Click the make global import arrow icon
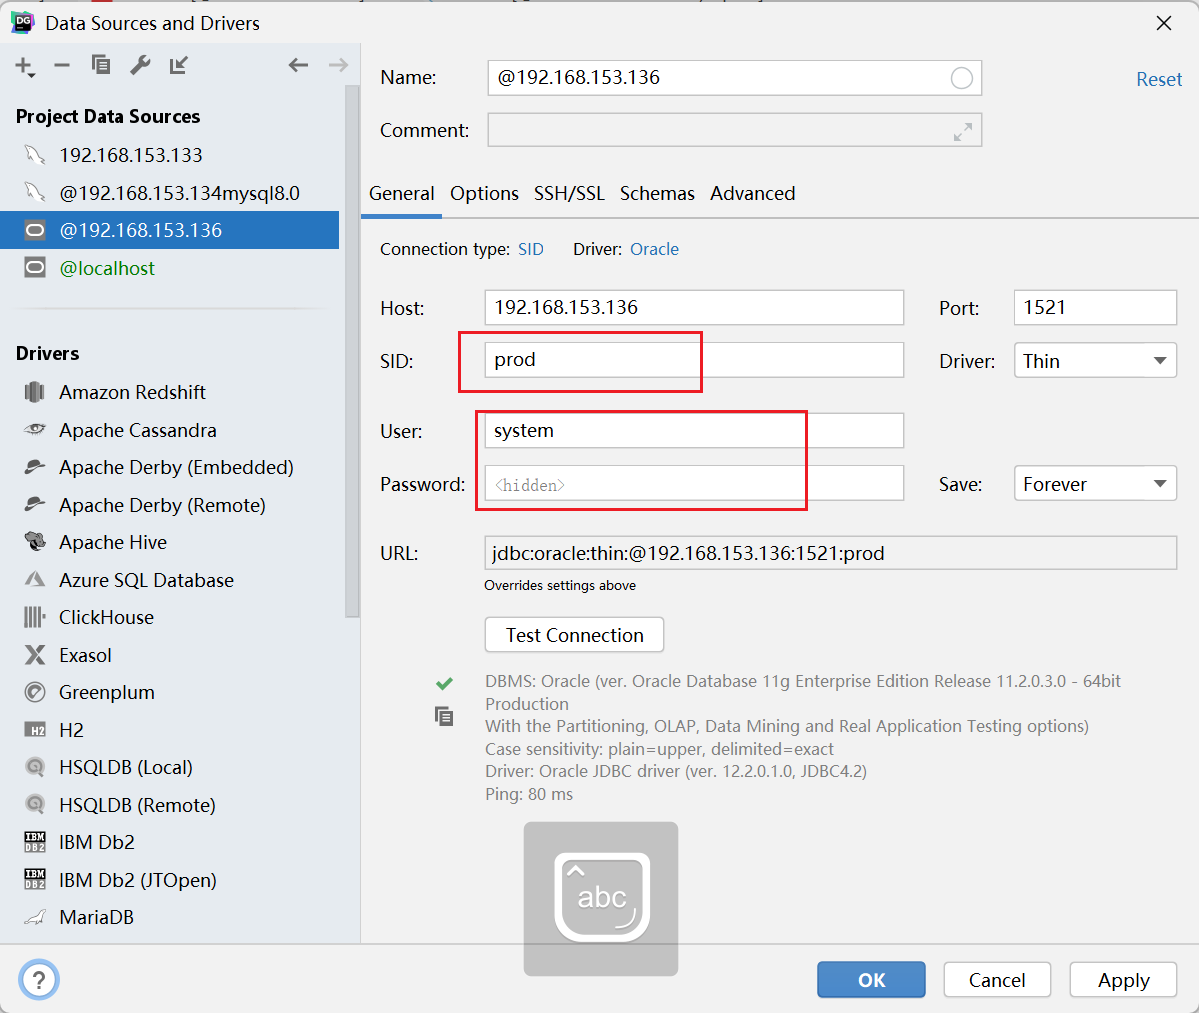This screenshot has height=1013, width=1199. pyautogui.click(x=178, y=66)
